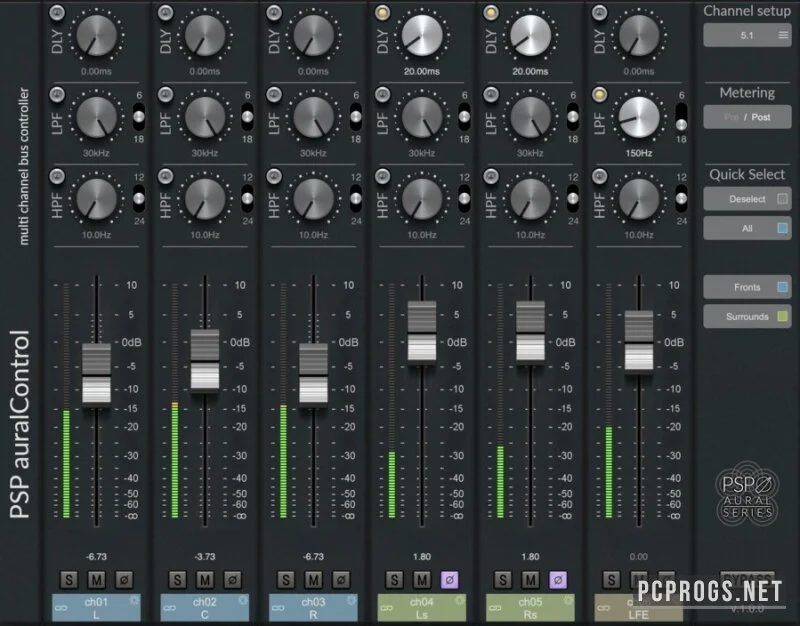
Task: Enable HPF power button on ch05 strip
Action: [x=491, y=176]
